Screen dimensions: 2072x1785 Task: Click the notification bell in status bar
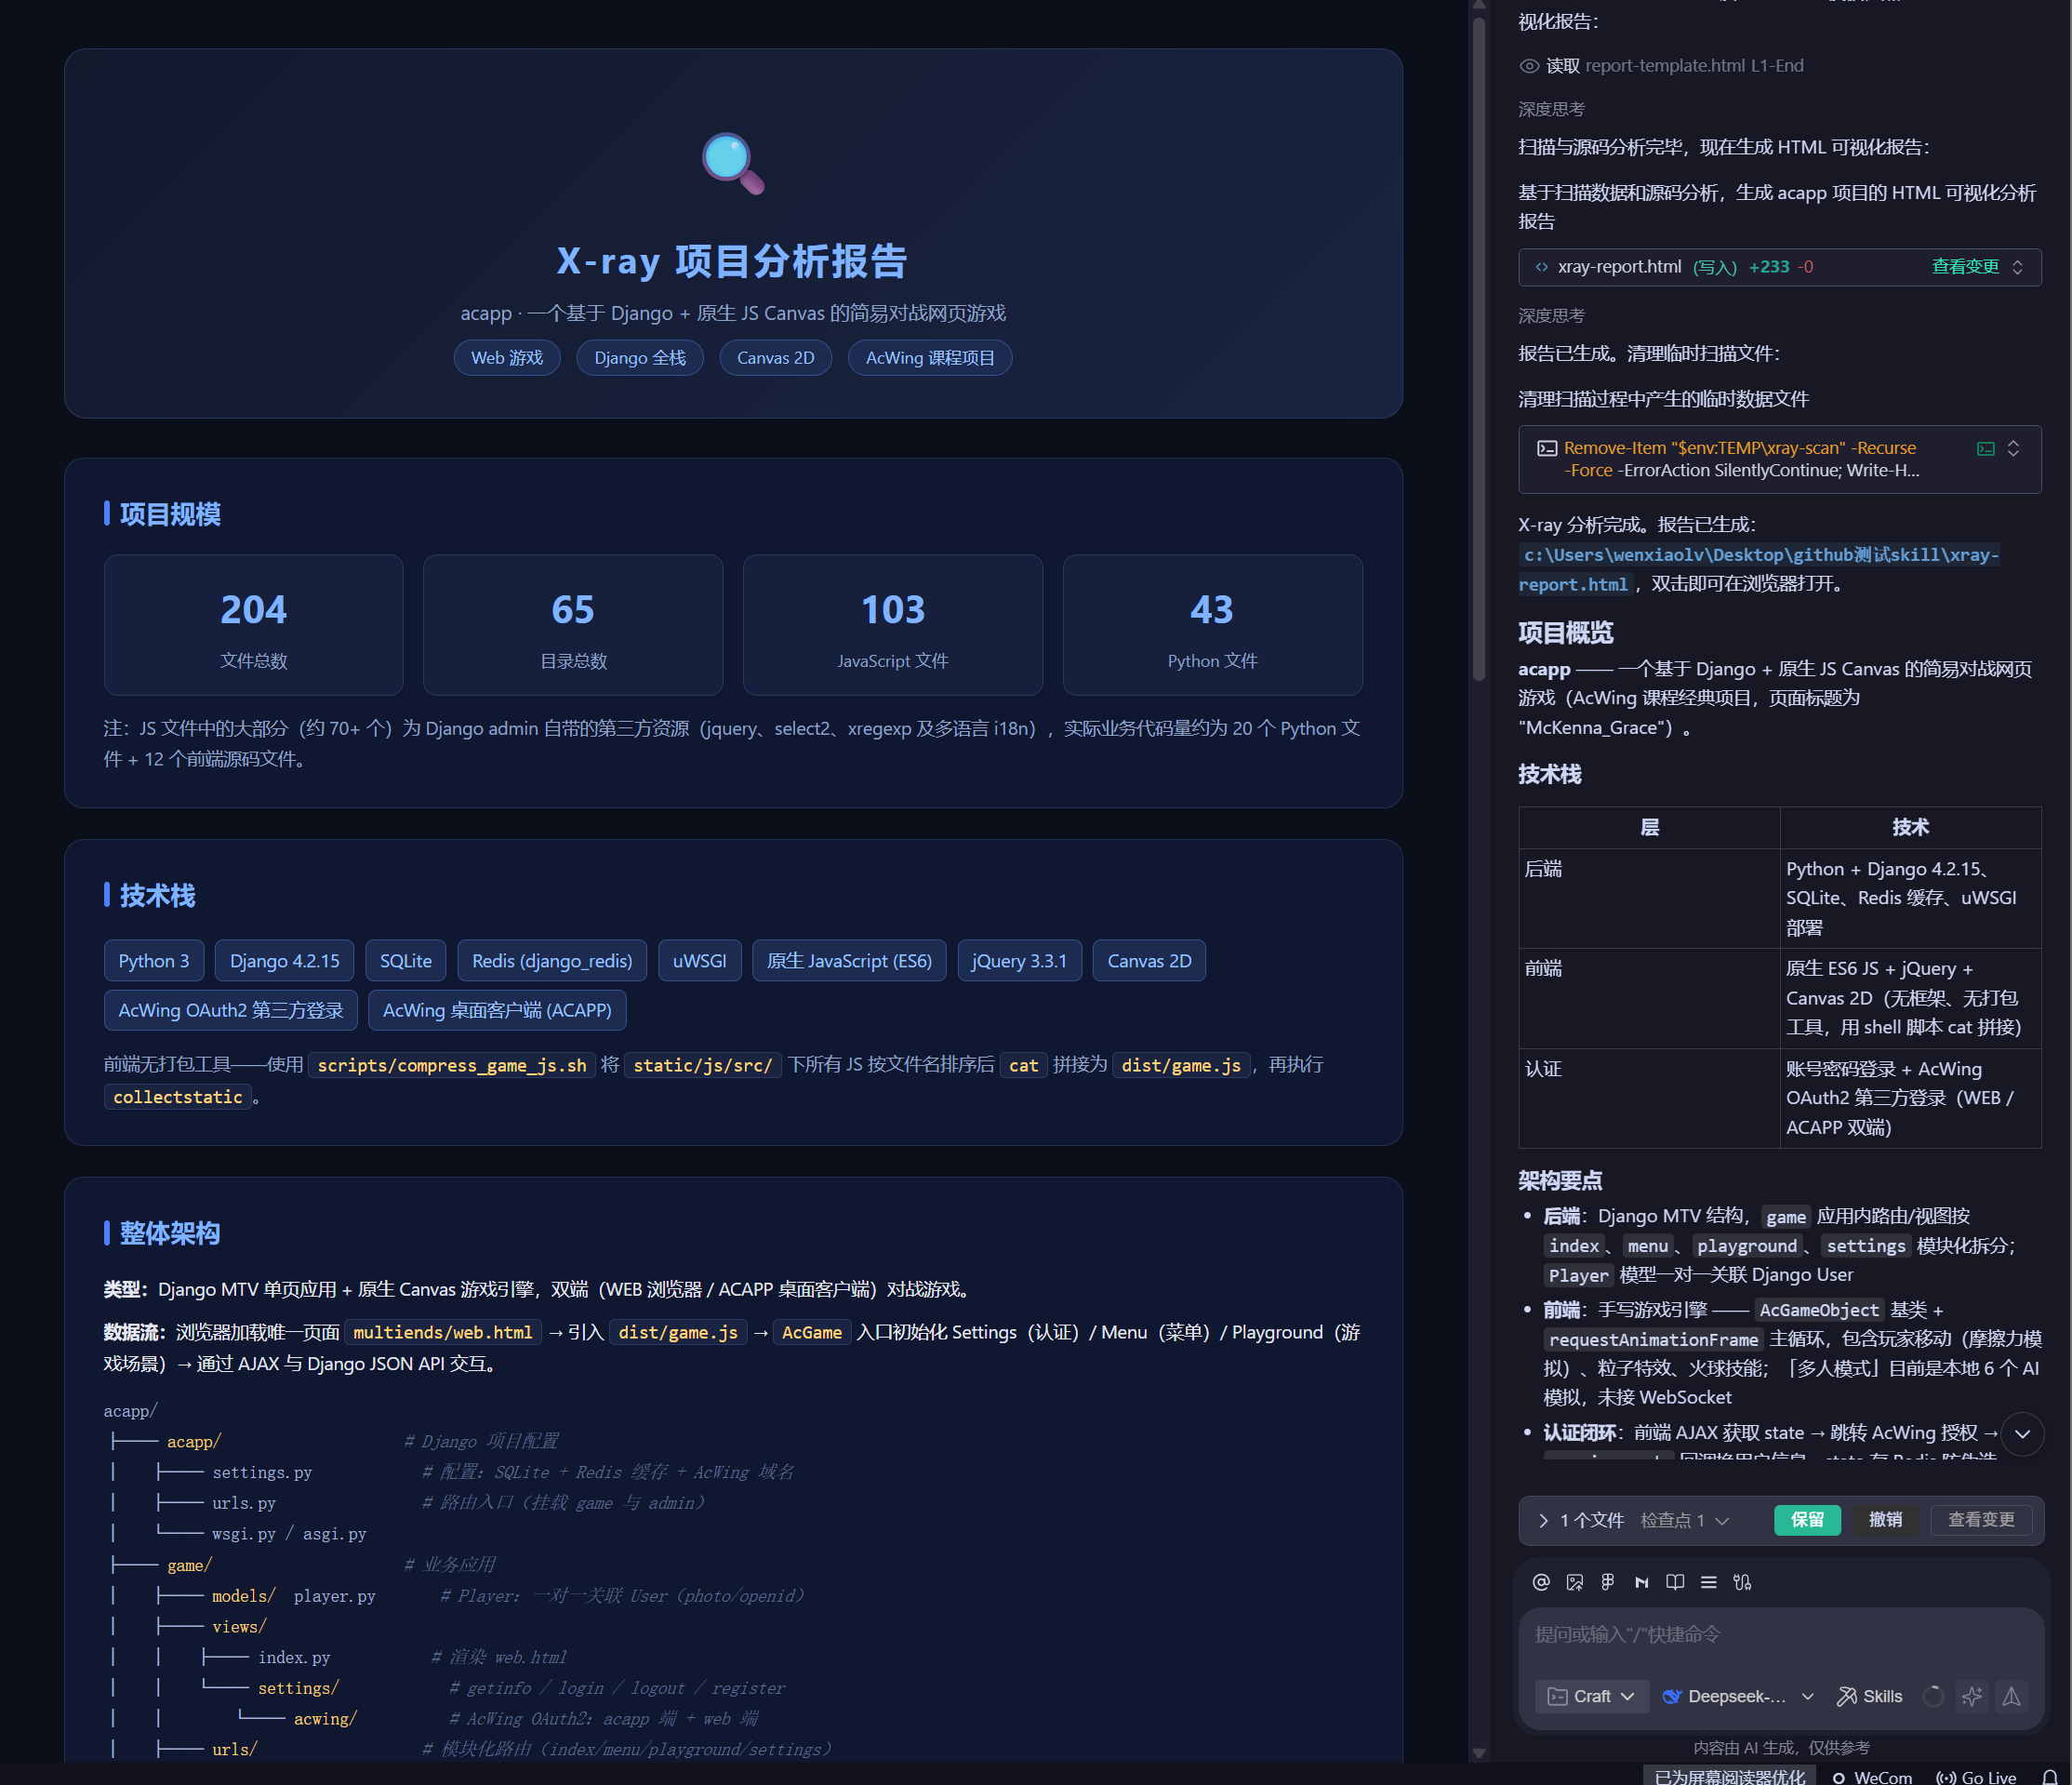pyautogui.click(x=2050, y=1776)
